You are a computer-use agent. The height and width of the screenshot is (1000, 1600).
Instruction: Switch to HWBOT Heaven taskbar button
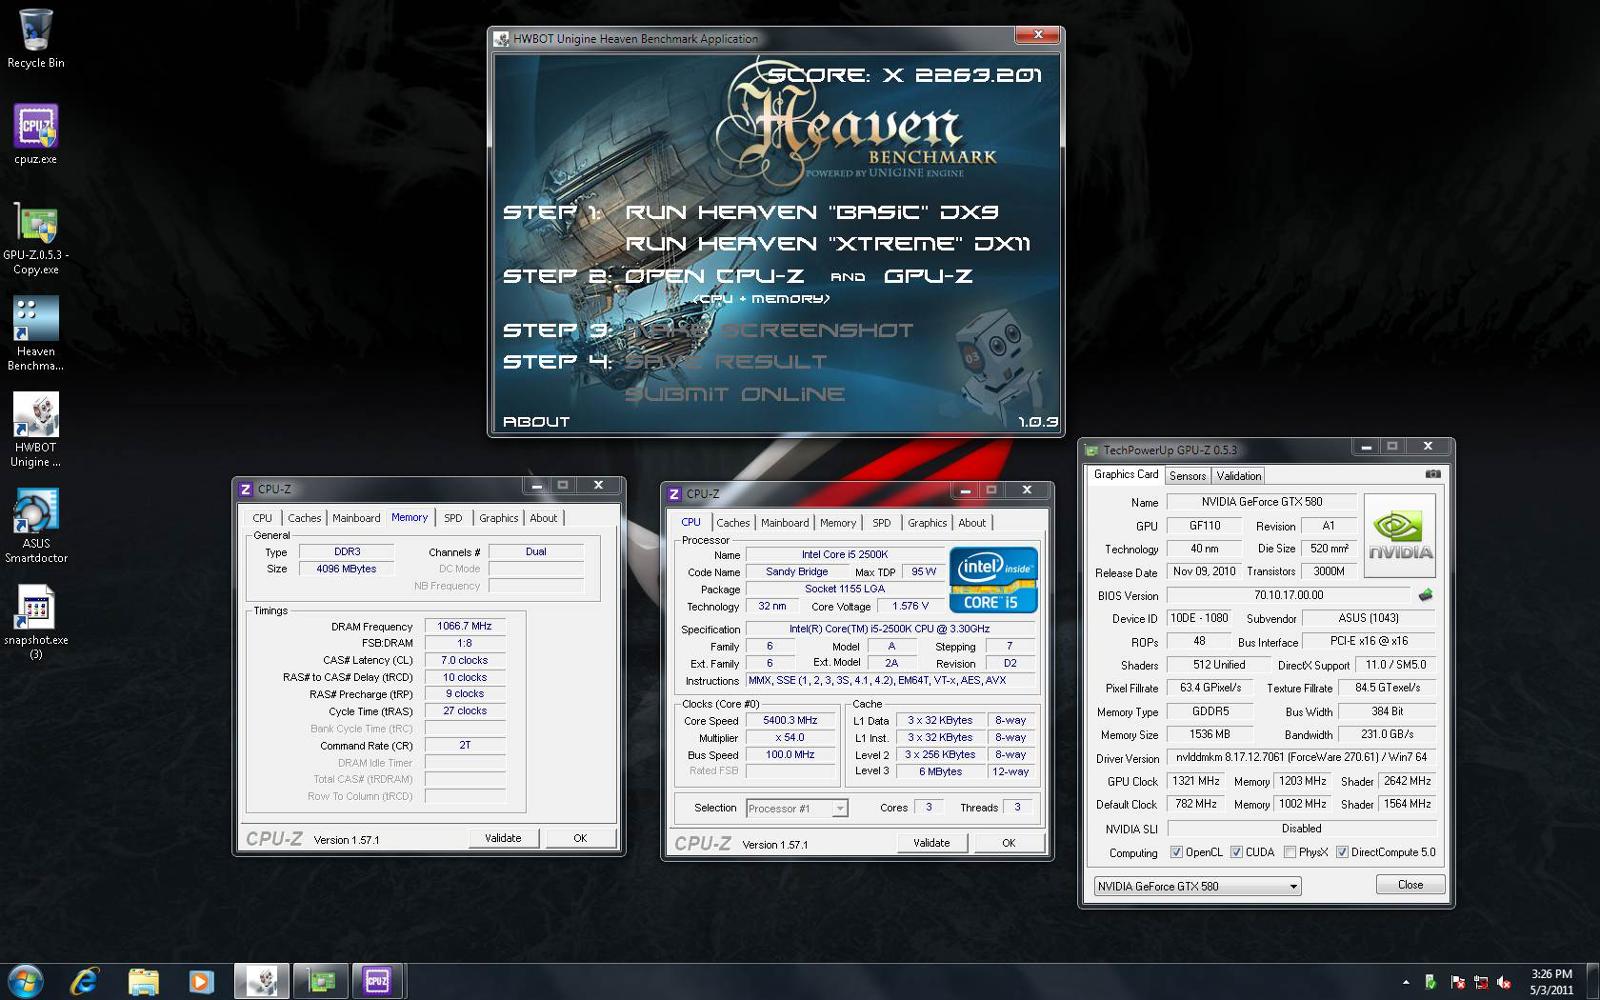click(262, 982)
